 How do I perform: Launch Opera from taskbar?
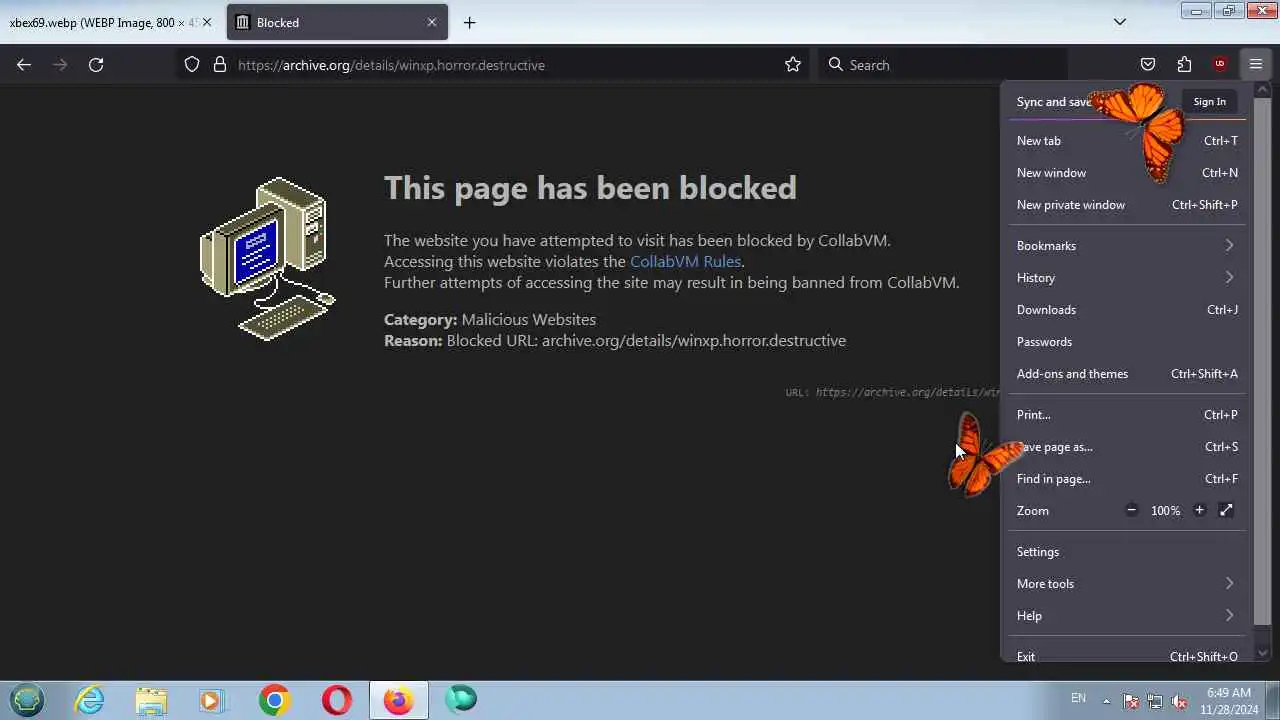(x=337, y=700)
